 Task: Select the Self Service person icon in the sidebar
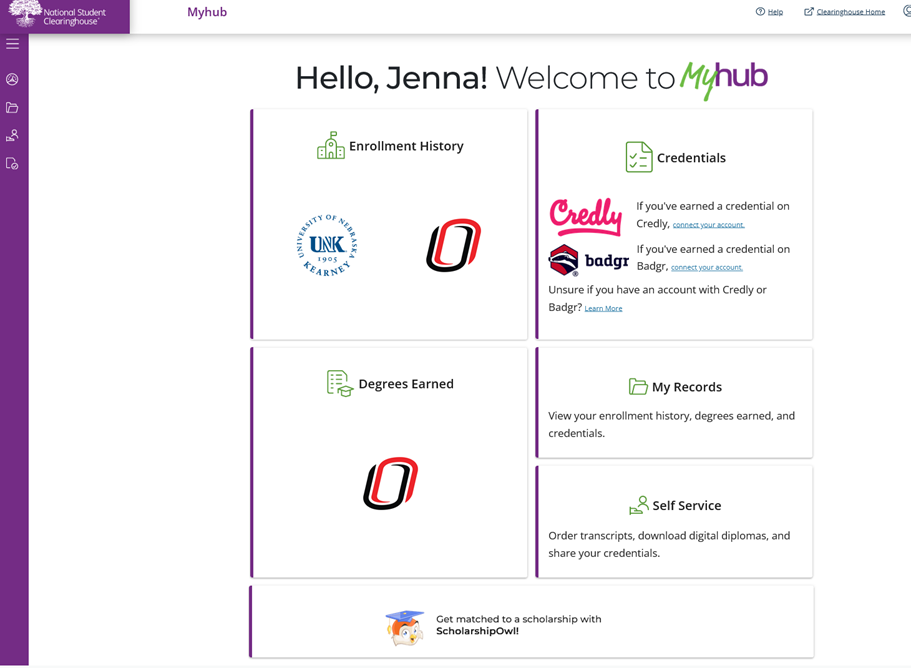tap(12, 135)
